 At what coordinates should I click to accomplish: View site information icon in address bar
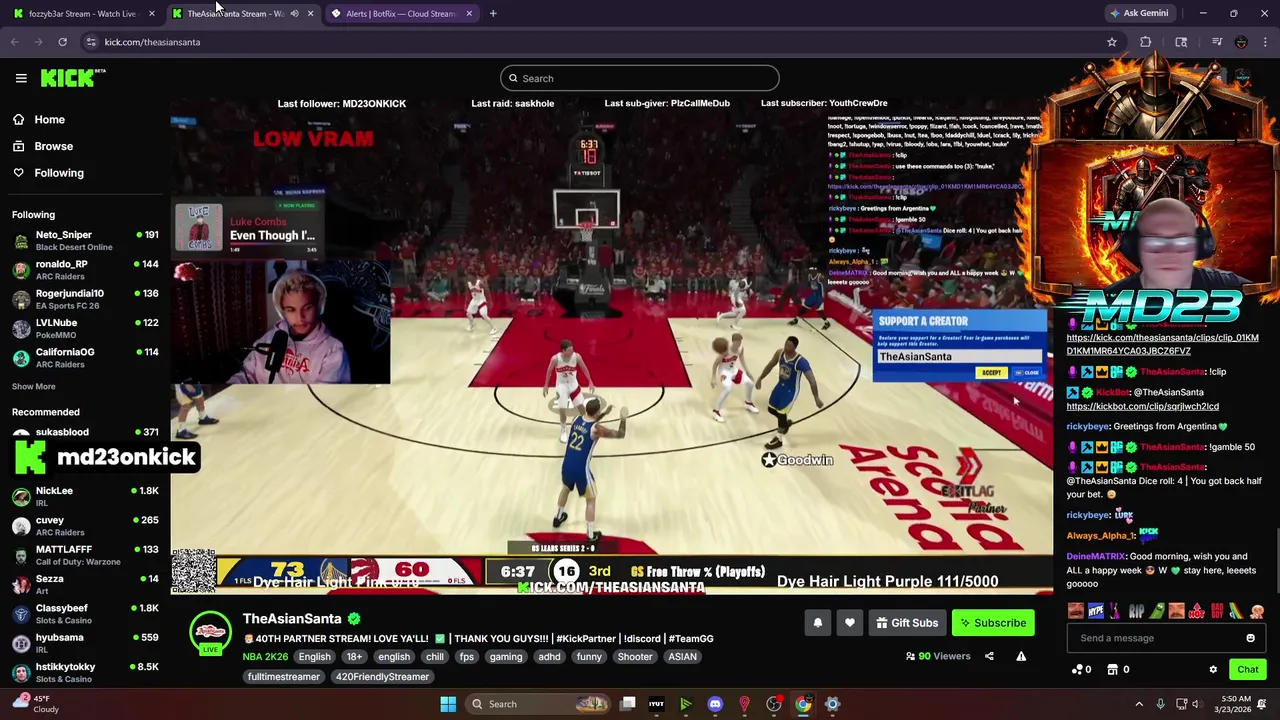91,42
